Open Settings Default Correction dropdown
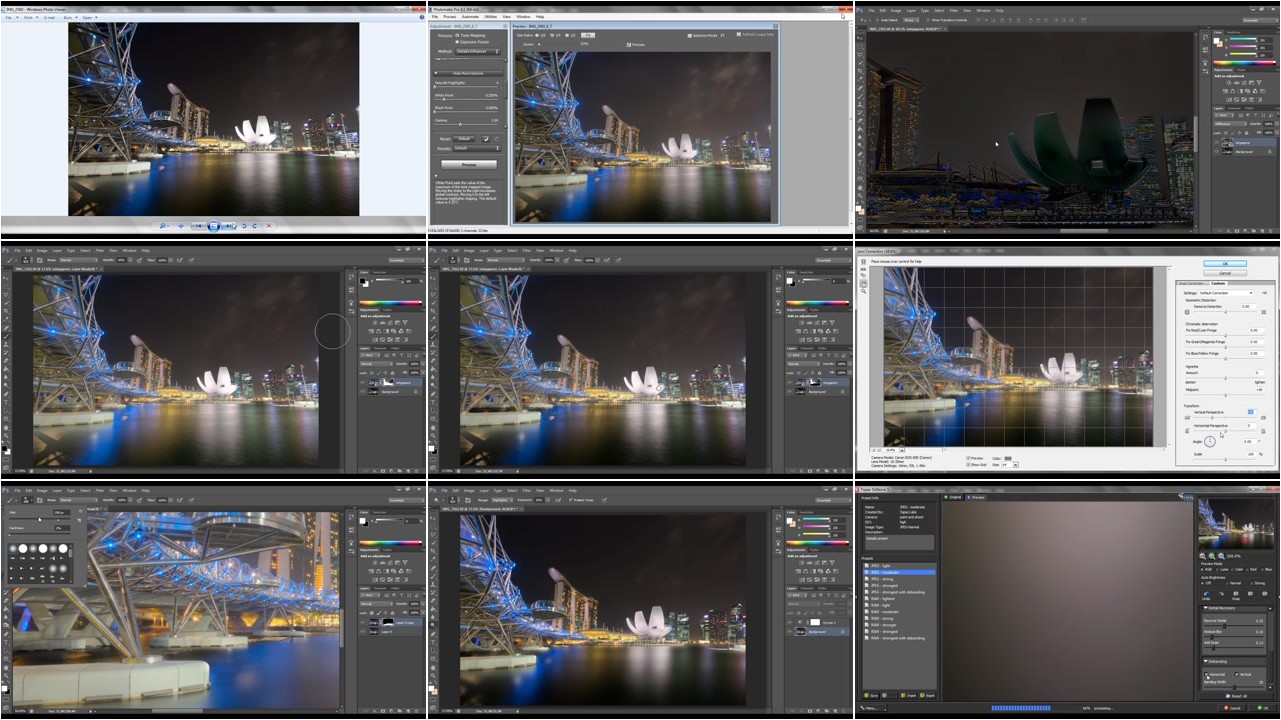 (1226, 293)
